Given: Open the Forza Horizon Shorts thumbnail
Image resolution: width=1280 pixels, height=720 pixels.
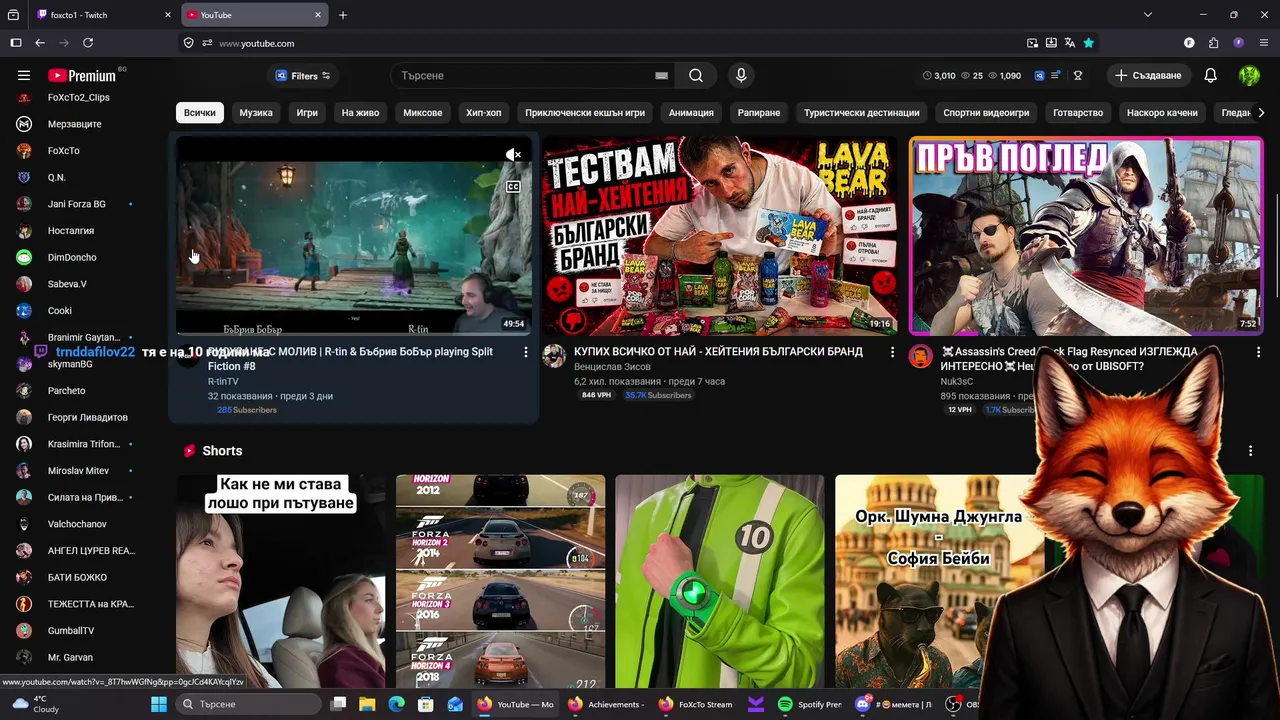Looking at the screenshot, I should [x=500, y=582].
